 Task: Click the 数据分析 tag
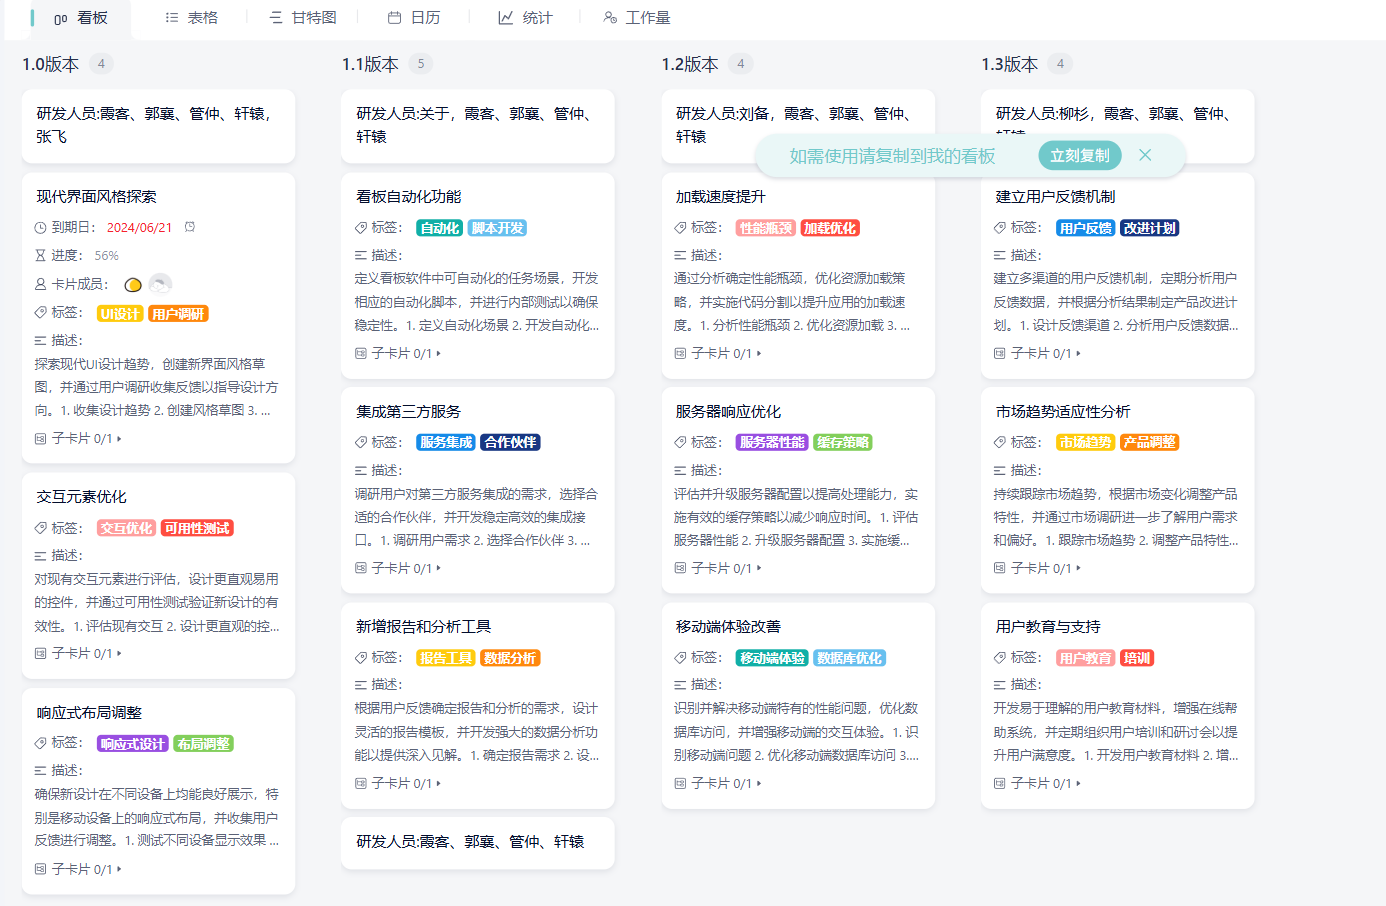click(511, 658)
